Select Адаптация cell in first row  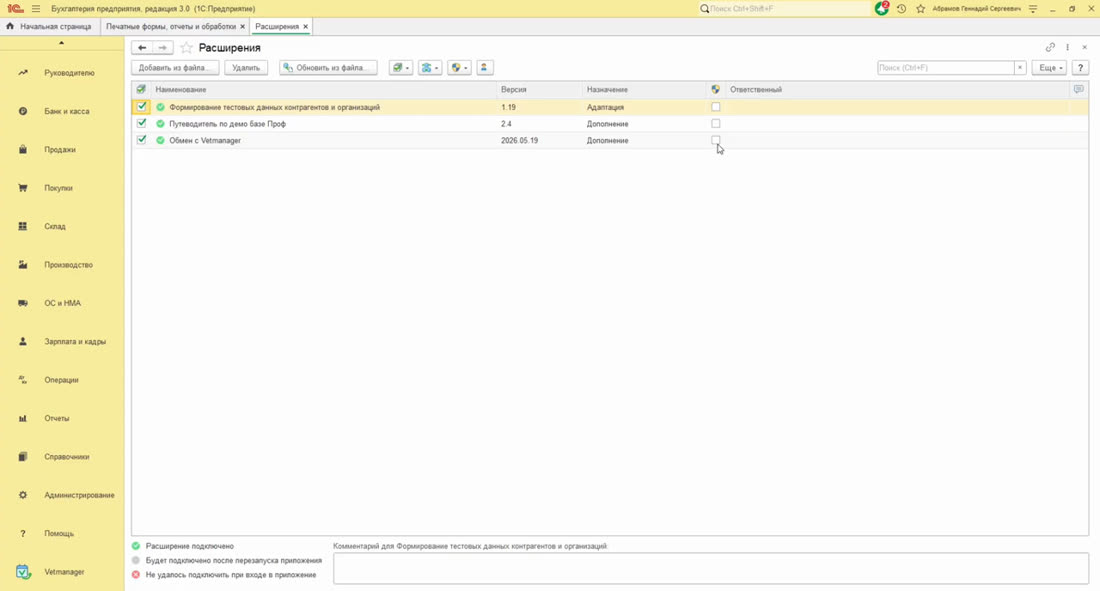[x=605, y=107]
